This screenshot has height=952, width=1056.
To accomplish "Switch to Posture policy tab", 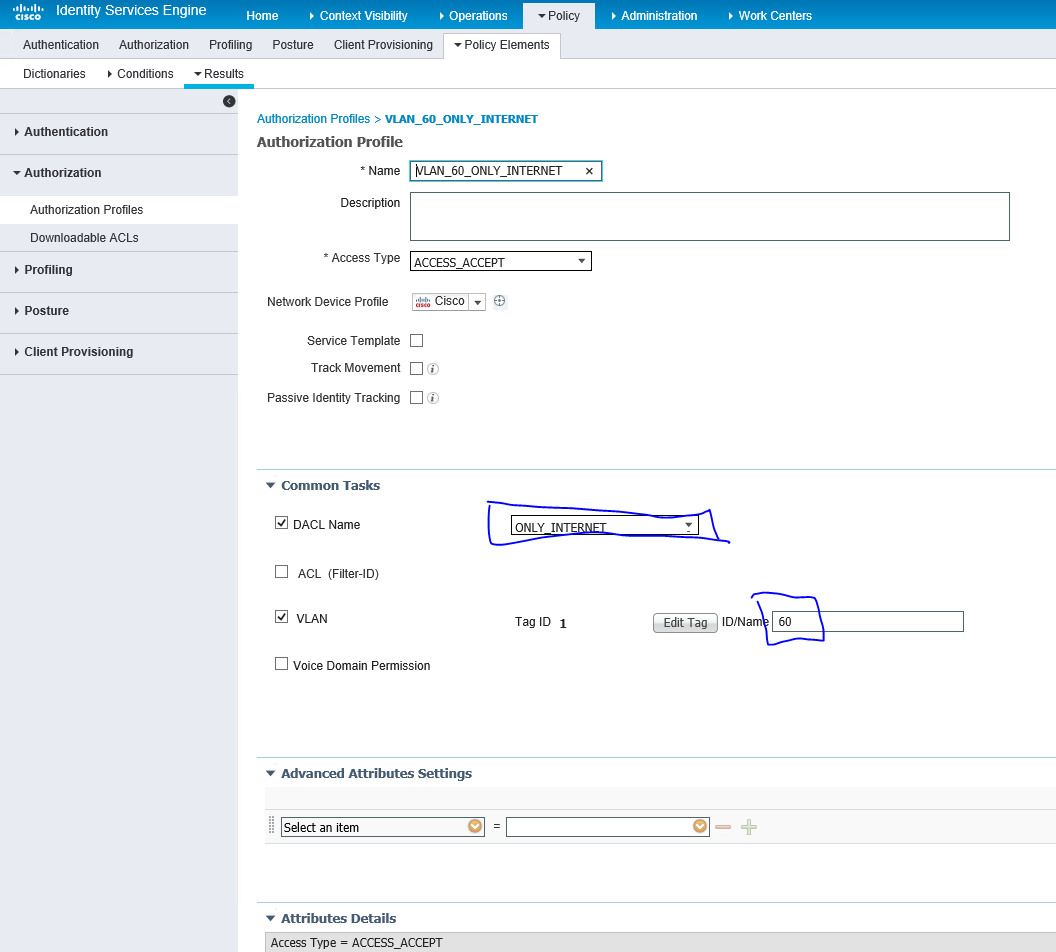I will click(x=292, y=45).
